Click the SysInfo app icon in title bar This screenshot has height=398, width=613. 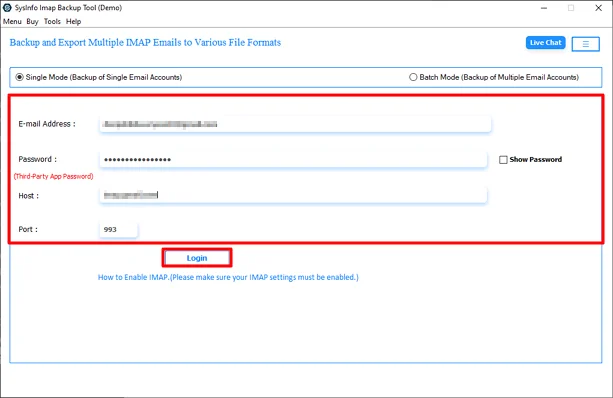click(7, 7)
